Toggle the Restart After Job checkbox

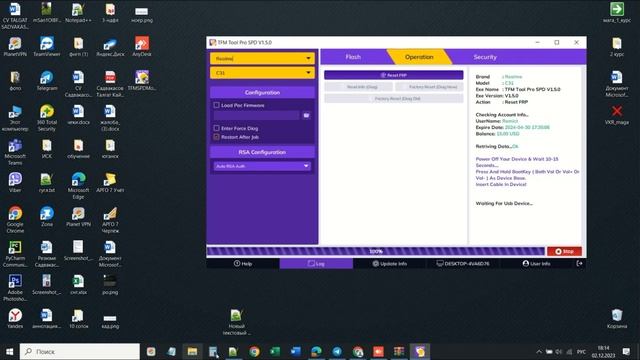click(x=216, y=137)
